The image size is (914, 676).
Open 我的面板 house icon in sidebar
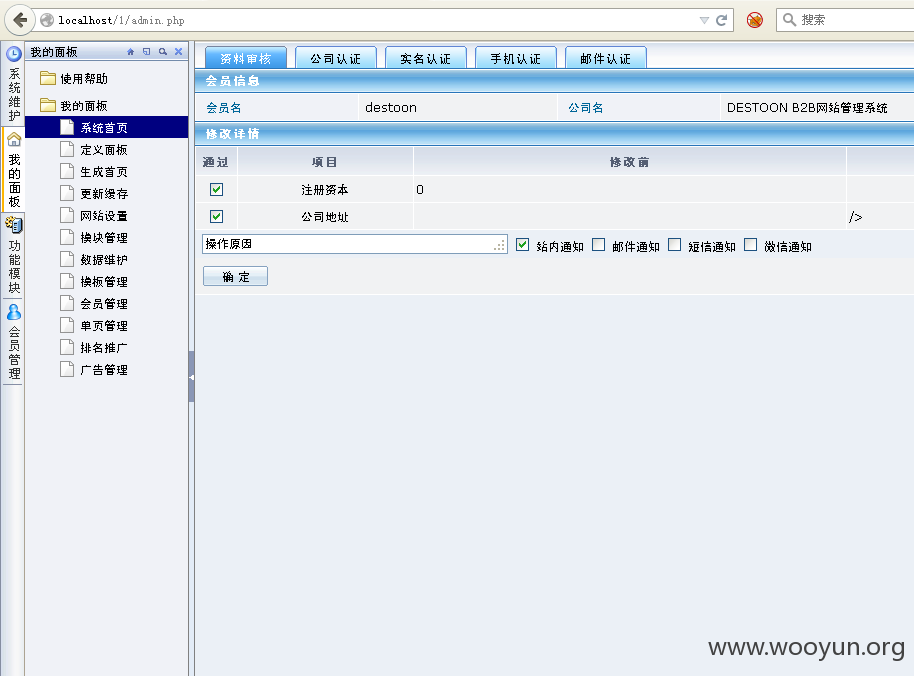14,139
